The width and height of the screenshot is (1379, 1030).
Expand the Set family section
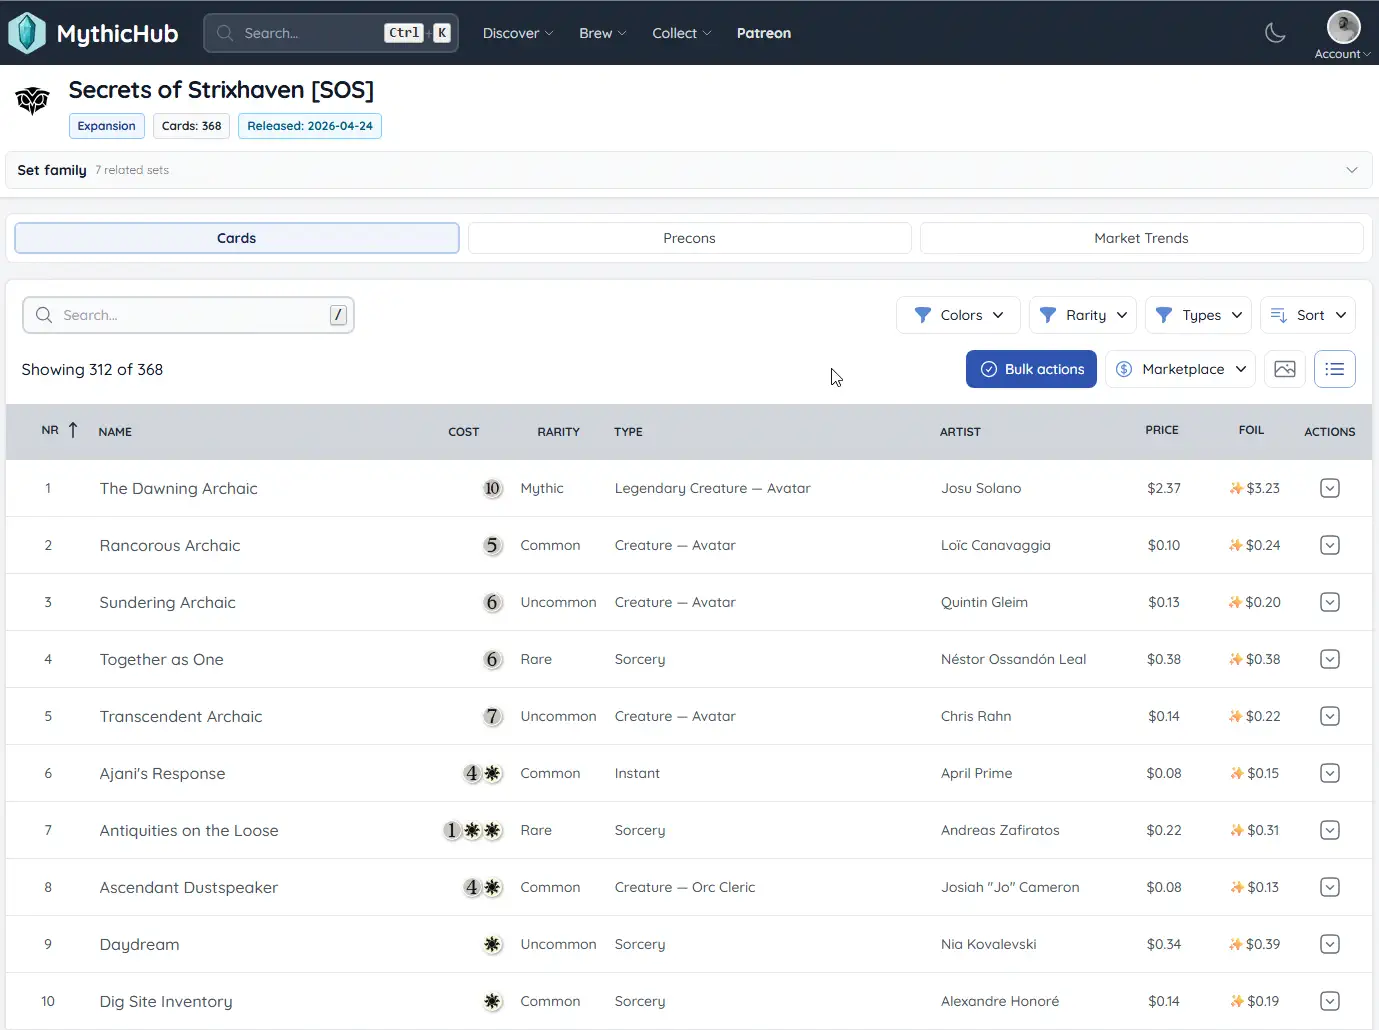pos(689,170)
